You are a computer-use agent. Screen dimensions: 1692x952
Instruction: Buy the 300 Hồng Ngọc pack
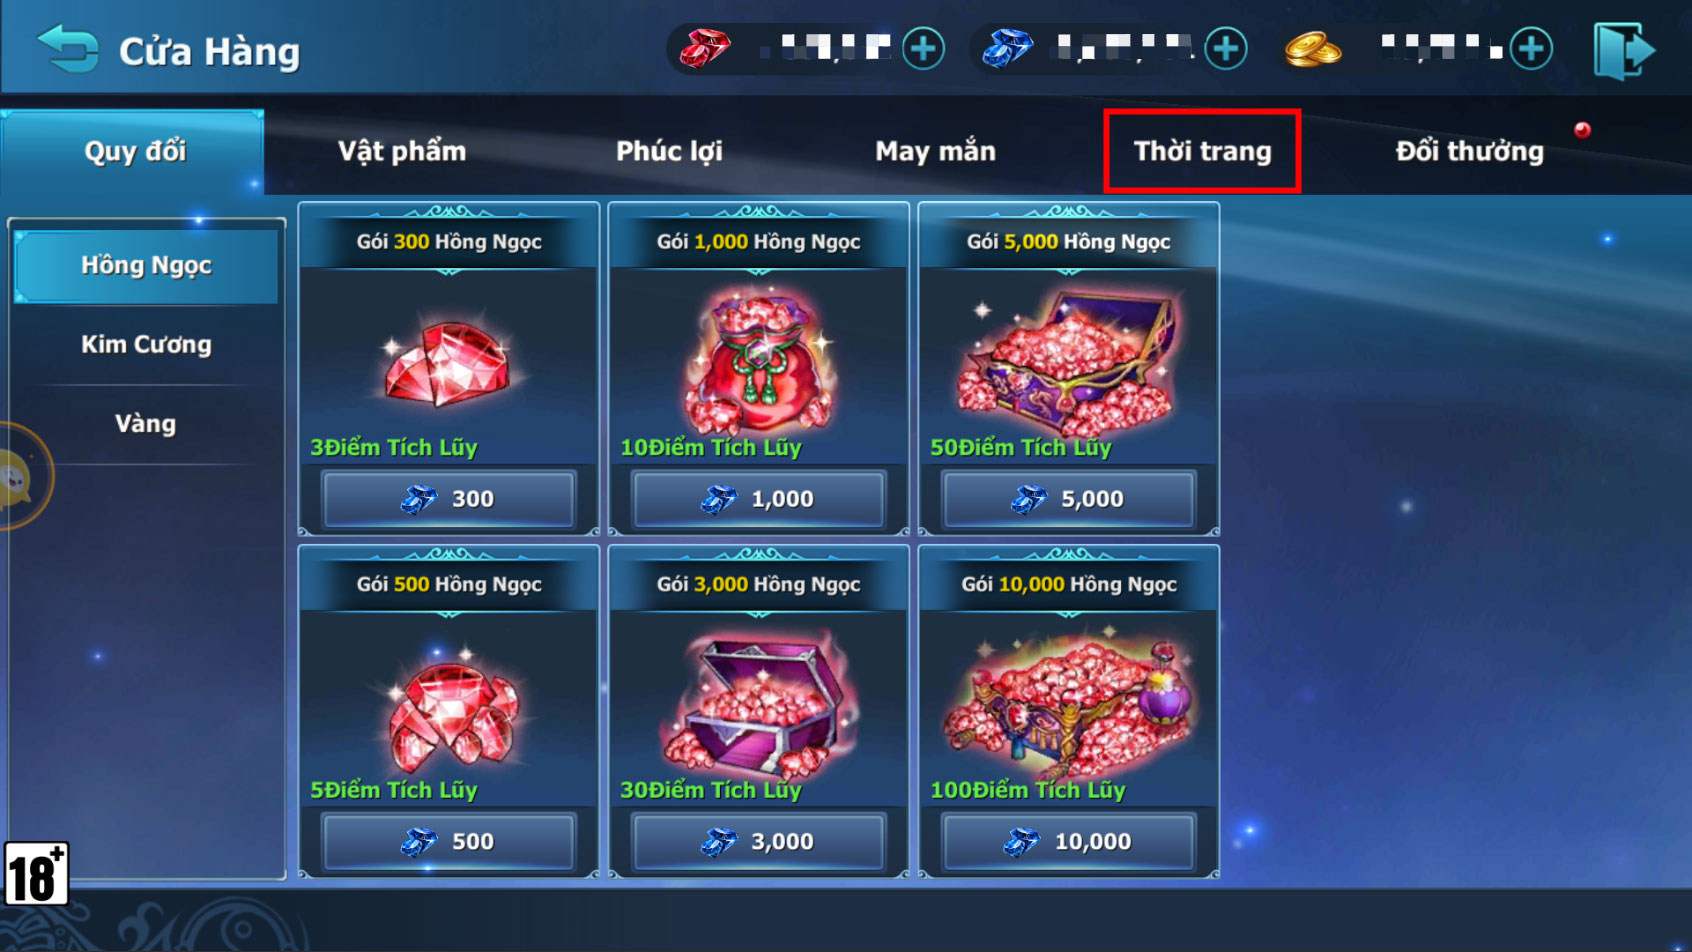[x=449, y=498]
